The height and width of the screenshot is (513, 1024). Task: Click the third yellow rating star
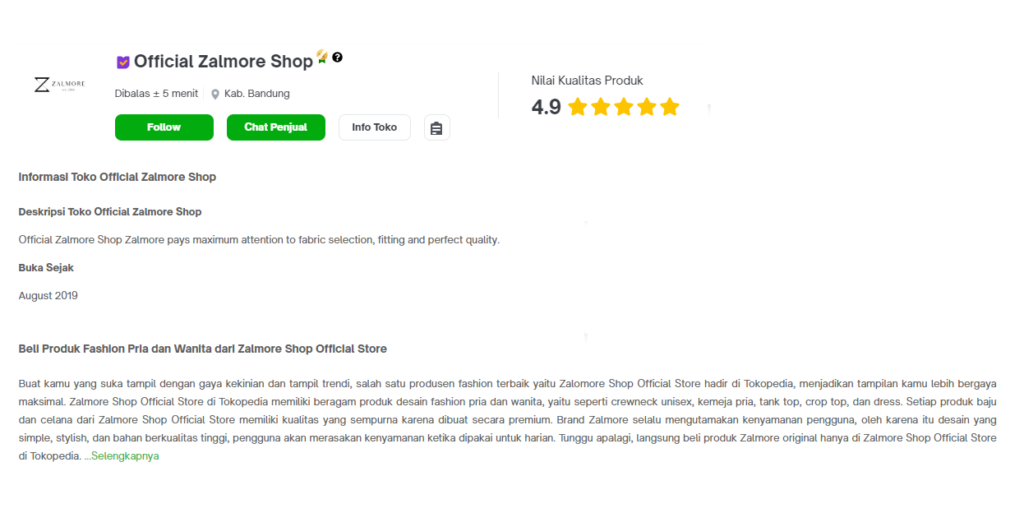[624, 106]
